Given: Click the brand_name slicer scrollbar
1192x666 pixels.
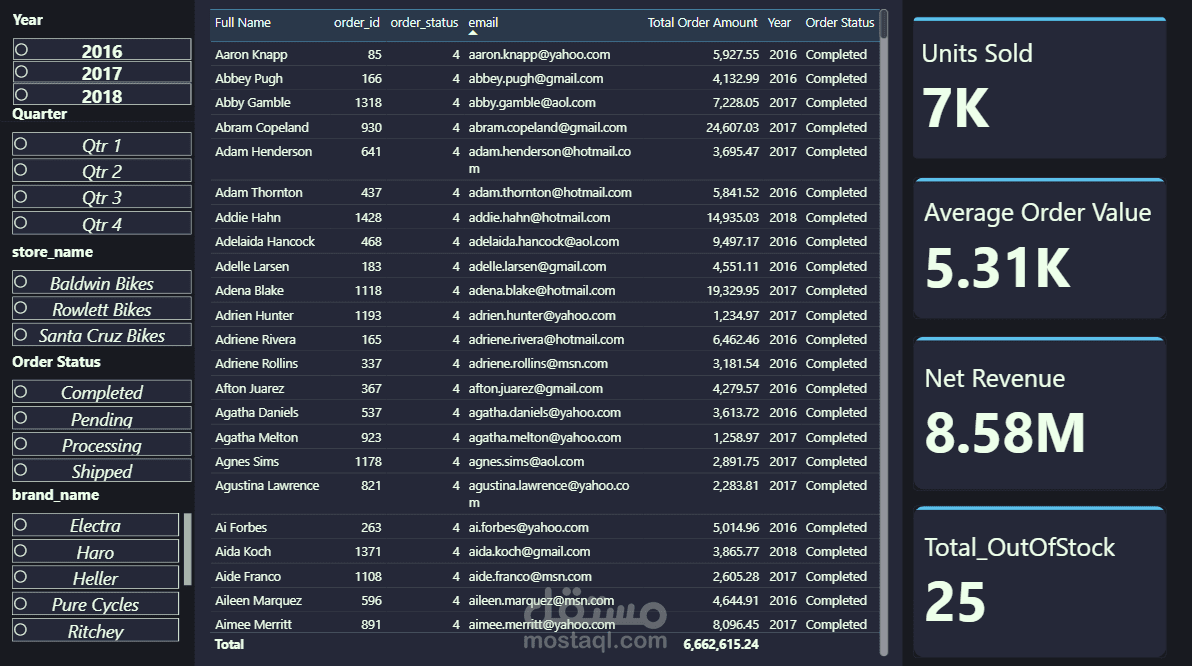Looking at the screenshot, I should [187, 549].
